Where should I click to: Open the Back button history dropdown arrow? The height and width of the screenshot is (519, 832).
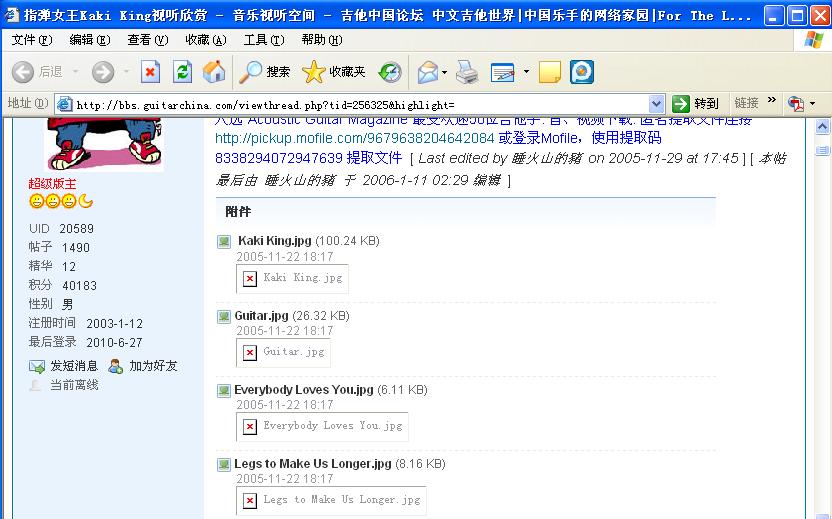73,72
